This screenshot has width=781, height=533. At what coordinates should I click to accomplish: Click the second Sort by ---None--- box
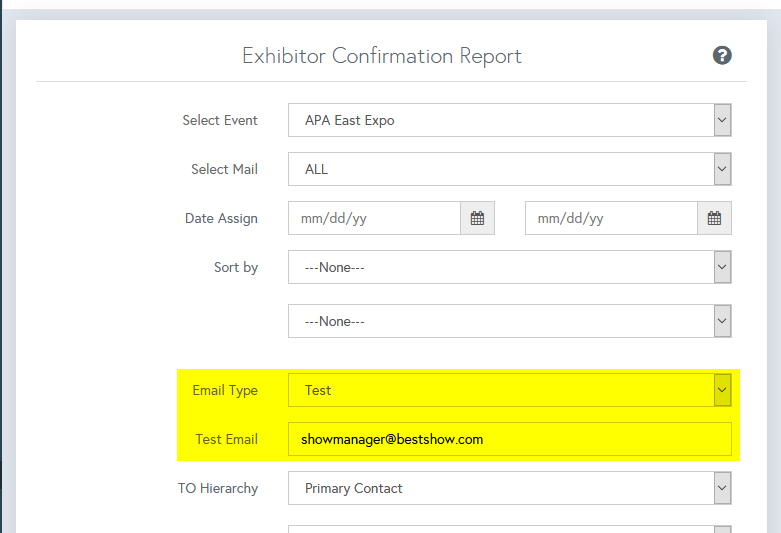click(x=500, y=321)
